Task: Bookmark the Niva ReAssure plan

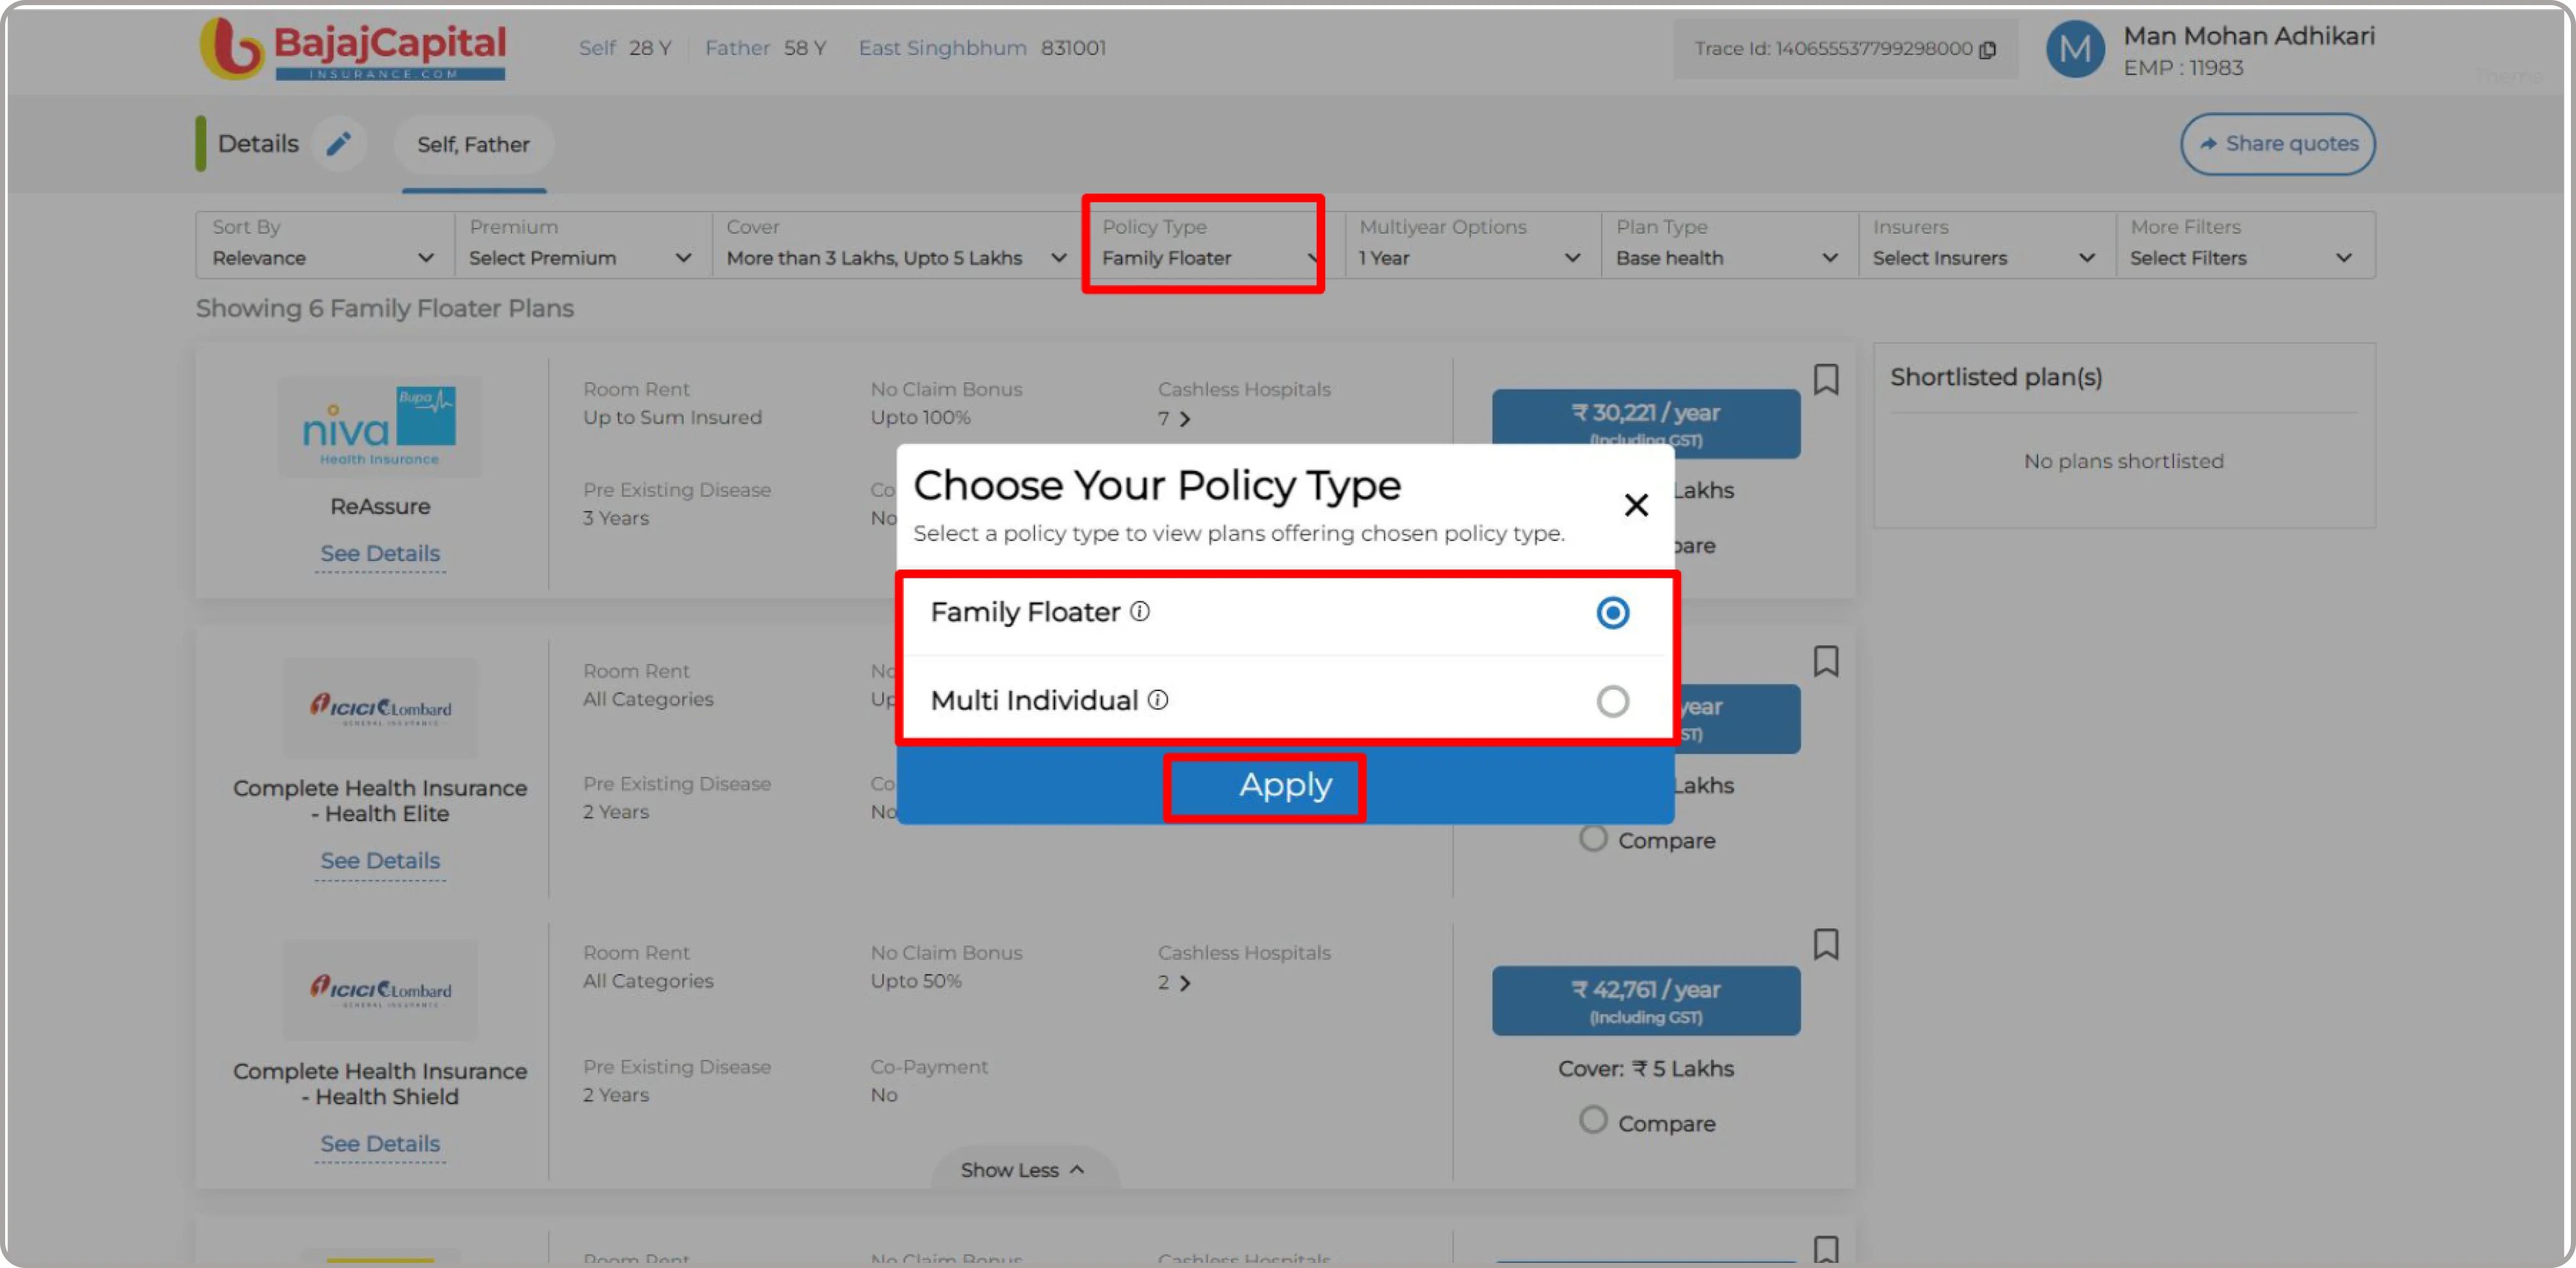Action: pyautogui.click(x=1826, y=379)
